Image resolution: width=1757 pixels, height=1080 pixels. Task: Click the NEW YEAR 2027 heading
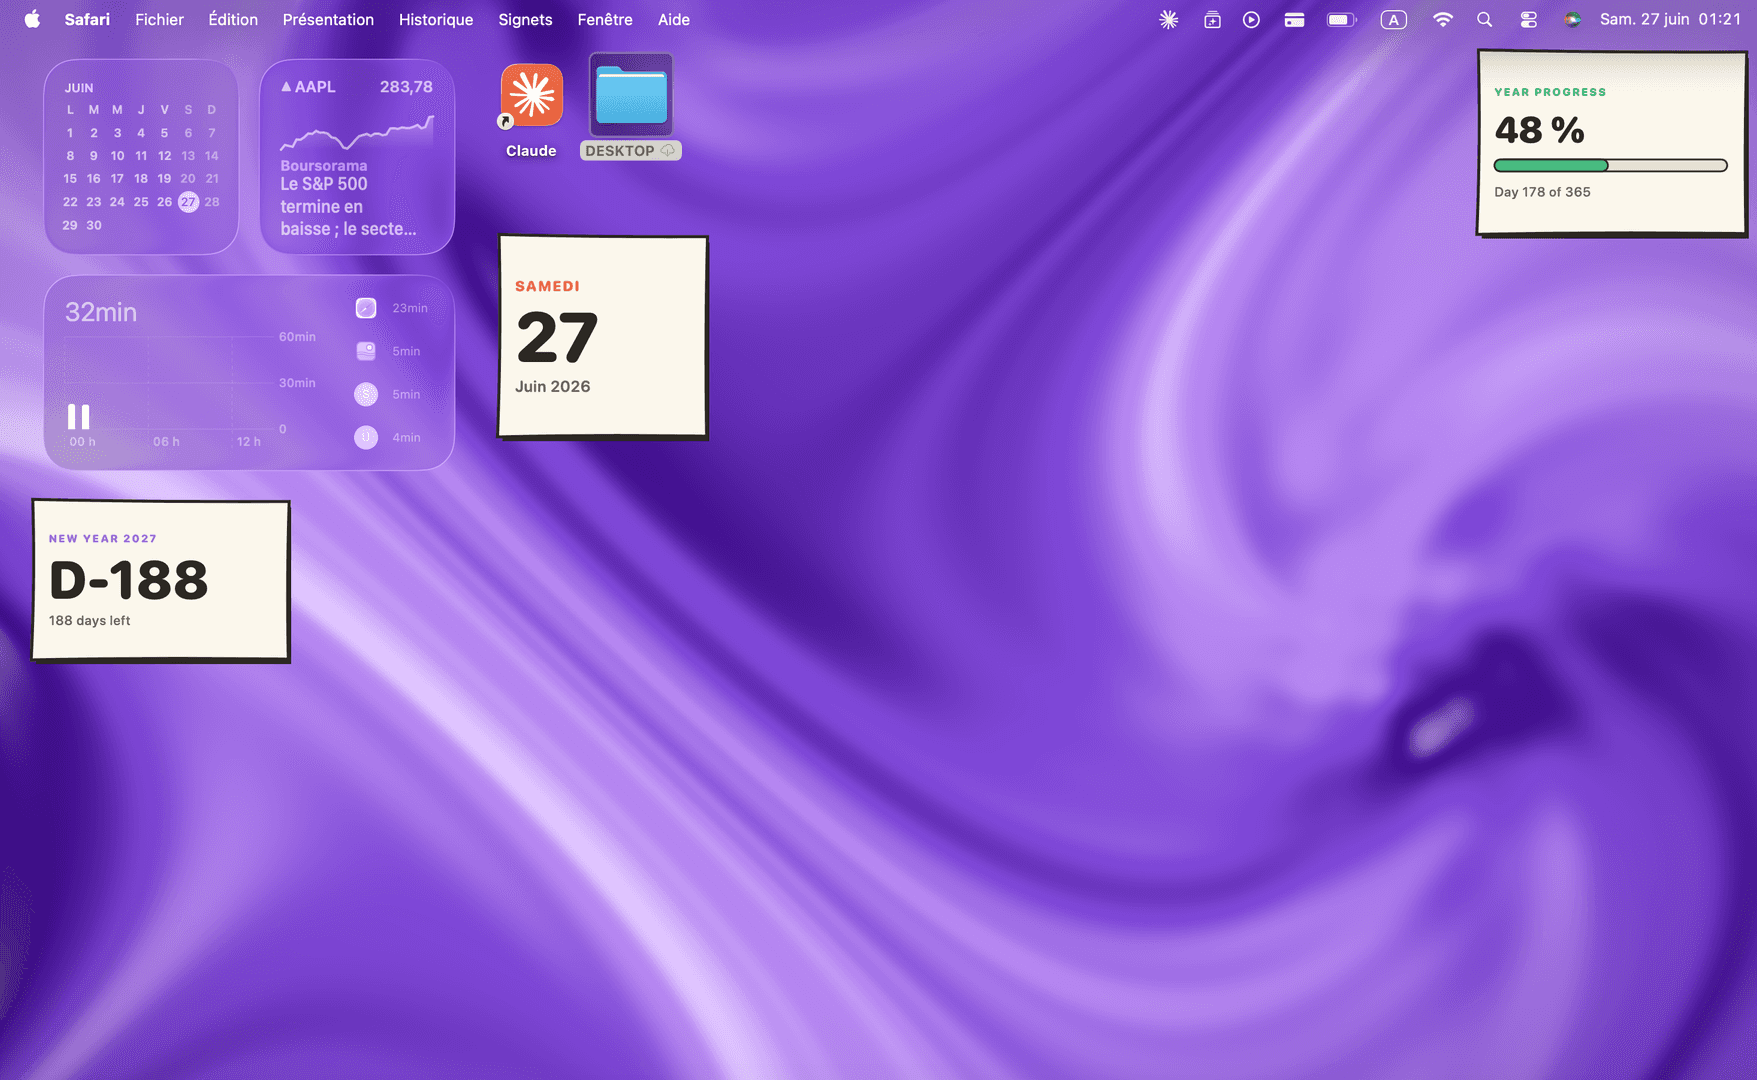[x=103, y=539]
